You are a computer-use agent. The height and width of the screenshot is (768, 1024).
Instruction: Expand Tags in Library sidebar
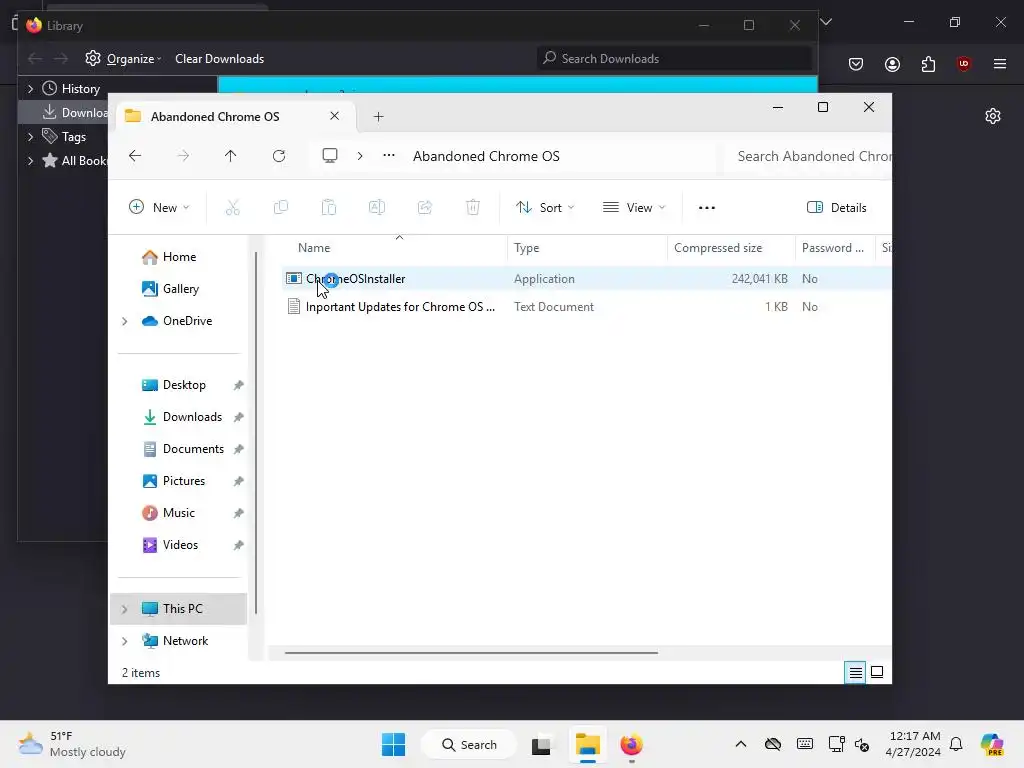(x=30, y=137)
